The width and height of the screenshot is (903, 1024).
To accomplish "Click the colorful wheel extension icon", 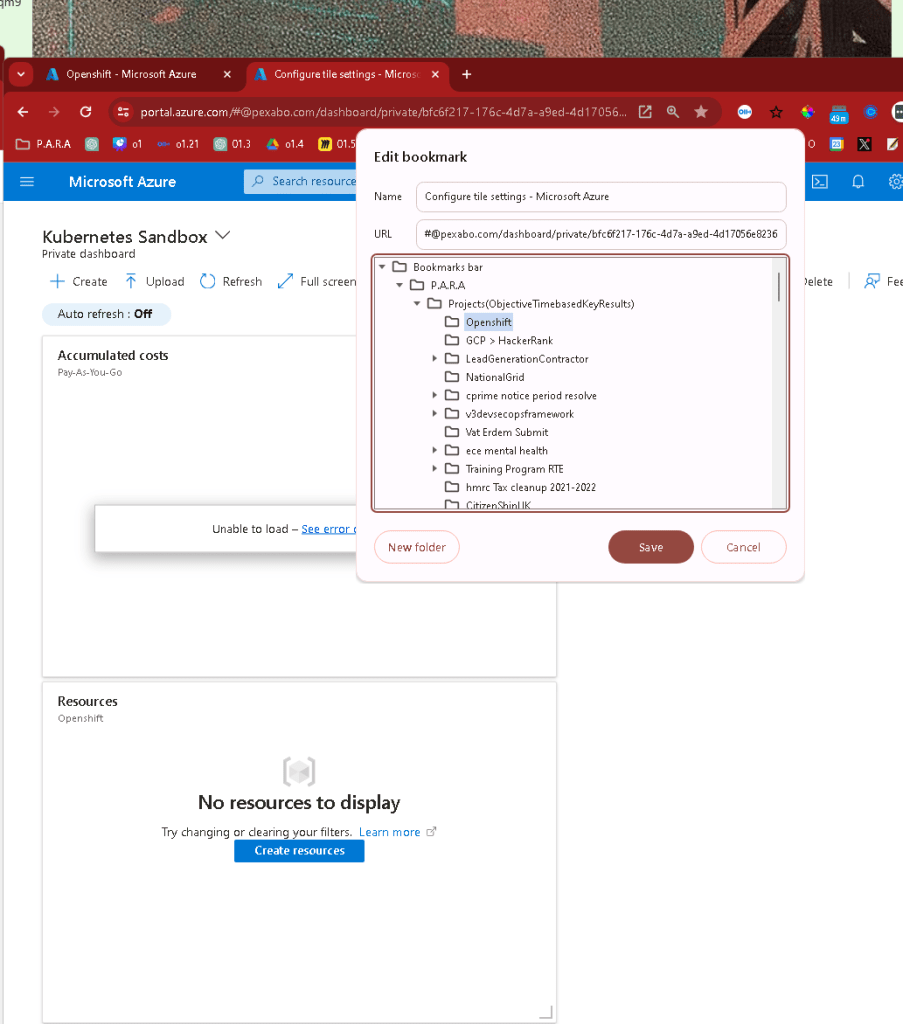I will [808, 112].
